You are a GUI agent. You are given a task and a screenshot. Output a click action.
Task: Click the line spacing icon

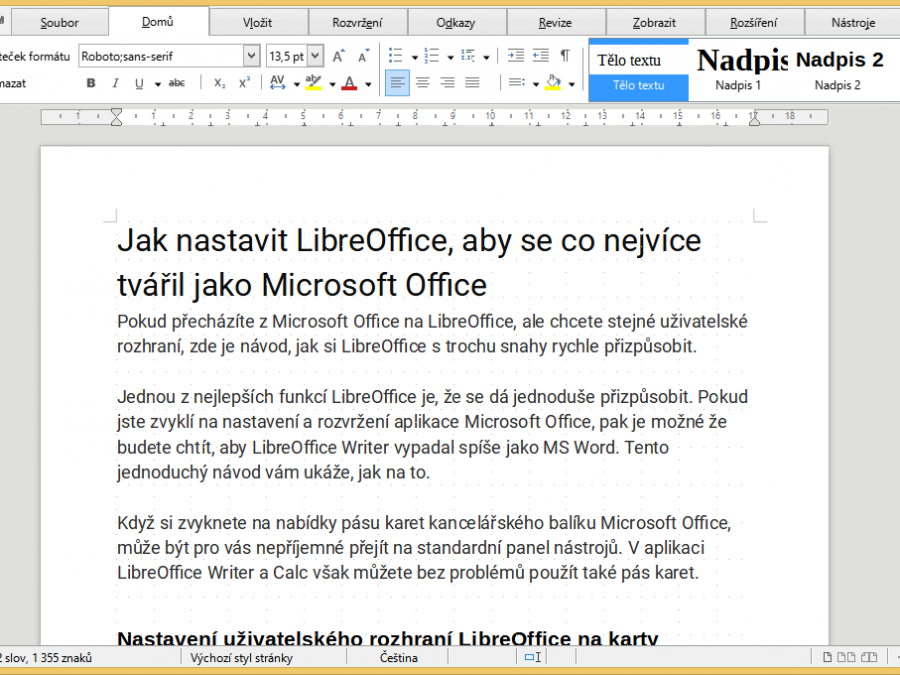click(516, 83)
